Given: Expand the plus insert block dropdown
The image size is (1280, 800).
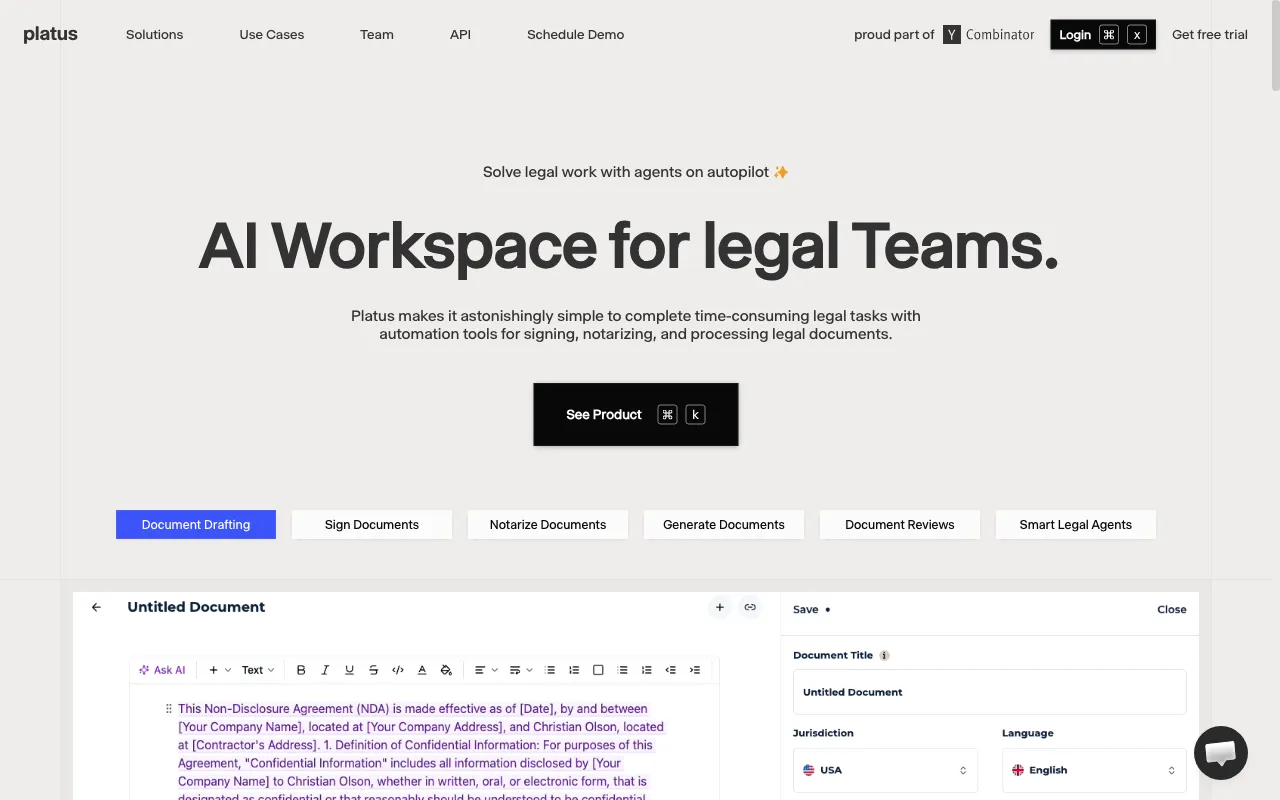Looking at the screenshot, I should pyautogui.click(x=220, y=670).
